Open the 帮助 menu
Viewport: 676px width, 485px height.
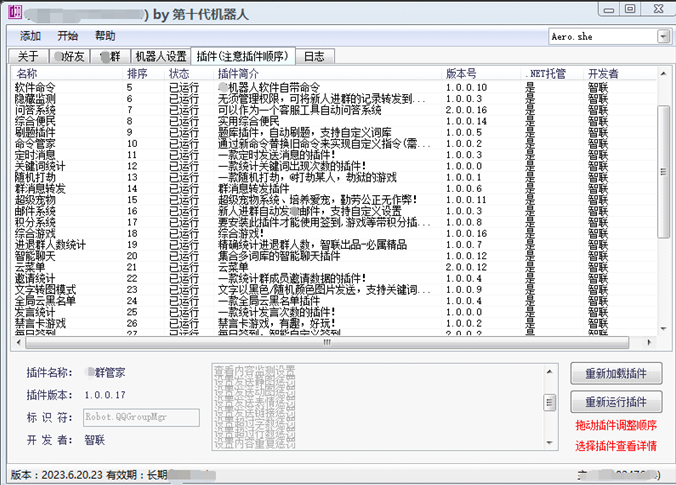coord(105,36)
